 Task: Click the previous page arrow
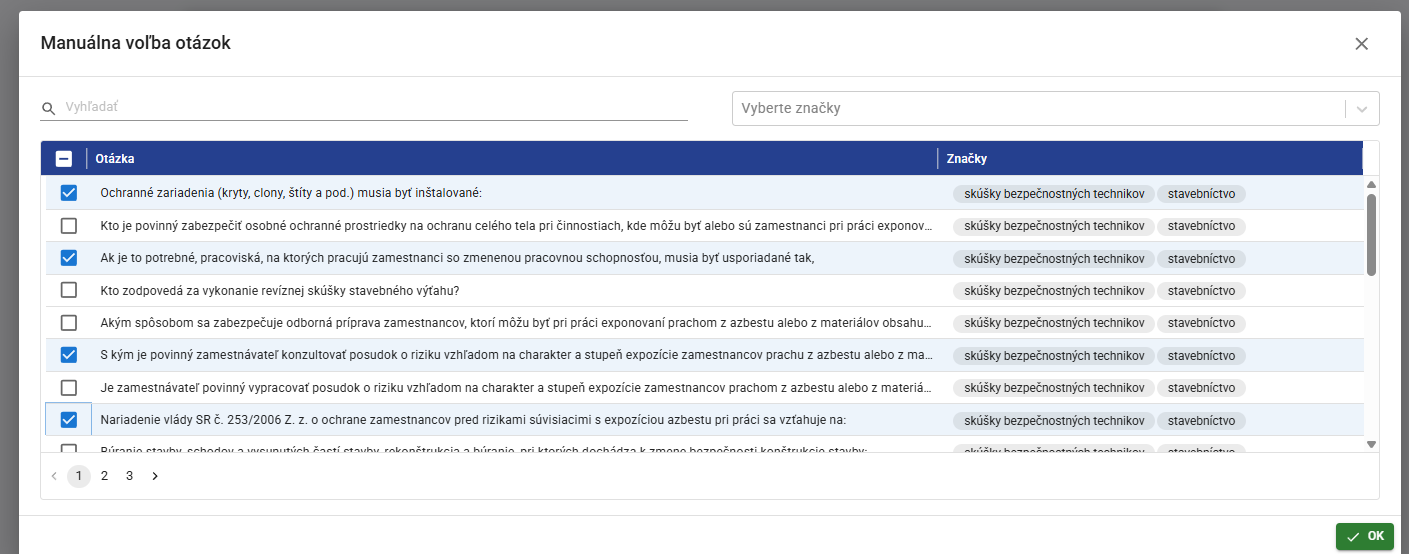[x=54, y=476]
